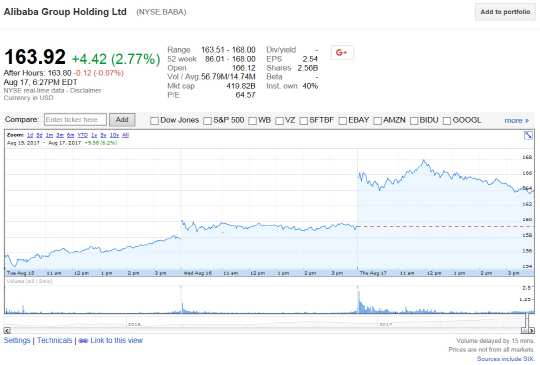Click the Google+ share icon
540x365 pixels.
(x=342, y=53)
